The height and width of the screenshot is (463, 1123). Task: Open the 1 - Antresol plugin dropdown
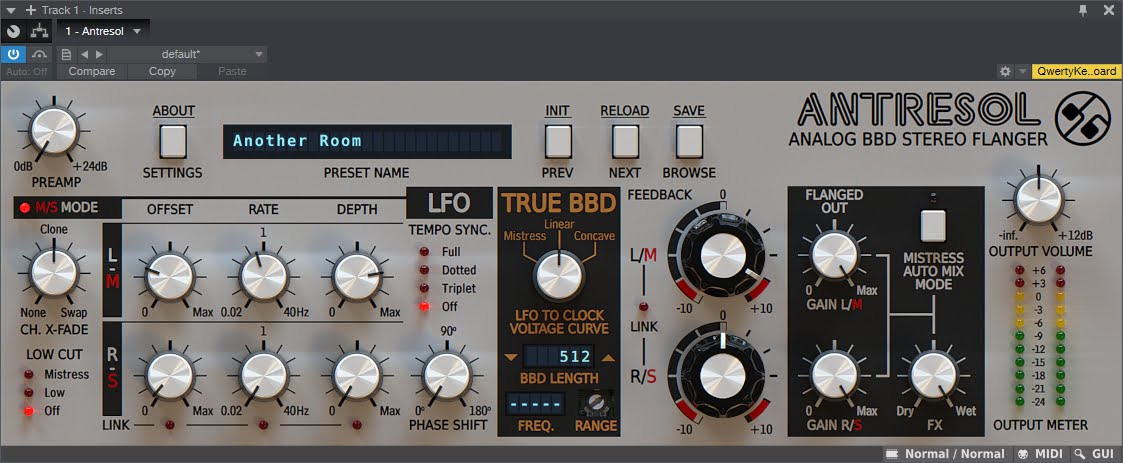pos(103,32)
